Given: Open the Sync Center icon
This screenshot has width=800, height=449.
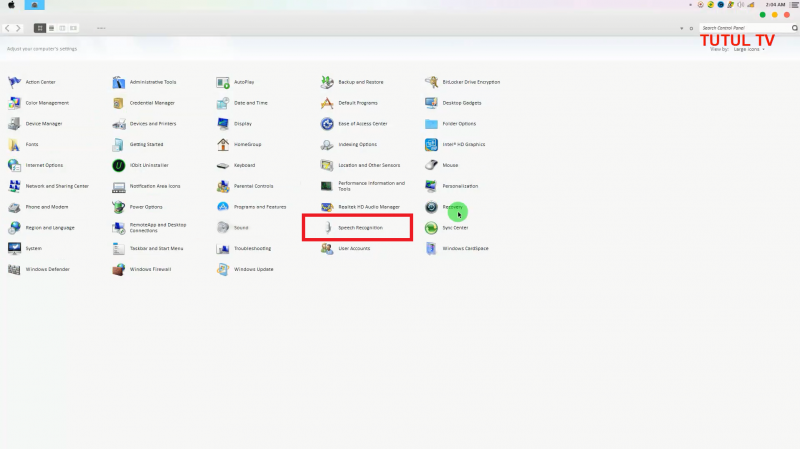Looking at the screenshot, I should coord(431,228).
